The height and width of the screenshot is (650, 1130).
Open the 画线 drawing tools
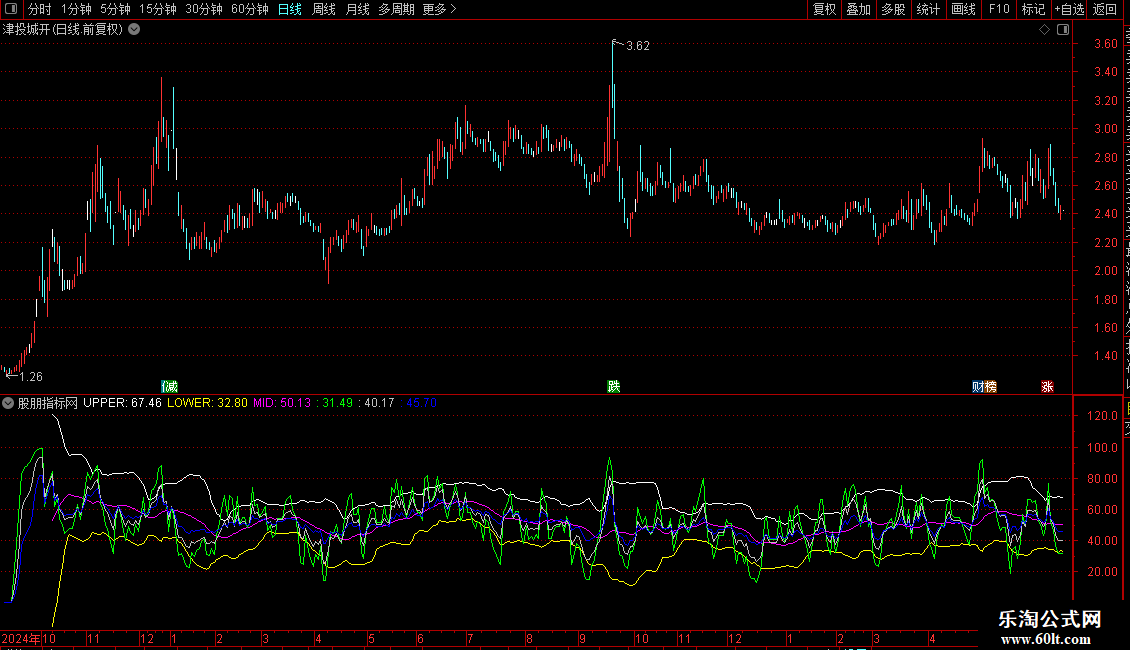963,9
